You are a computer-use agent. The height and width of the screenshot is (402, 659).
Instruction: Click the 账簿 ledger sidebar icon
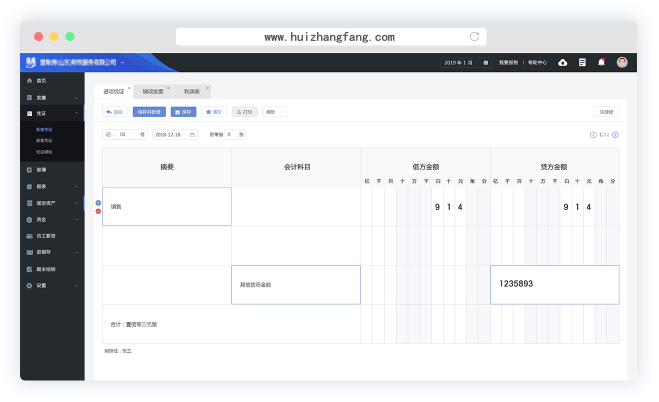[x=29, y=170]
